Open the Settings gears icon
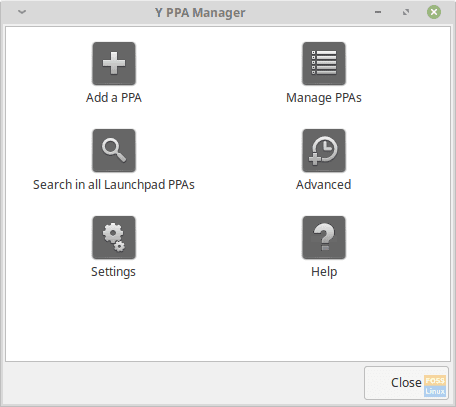Screen dimensions: 456x407 point(114,237)
